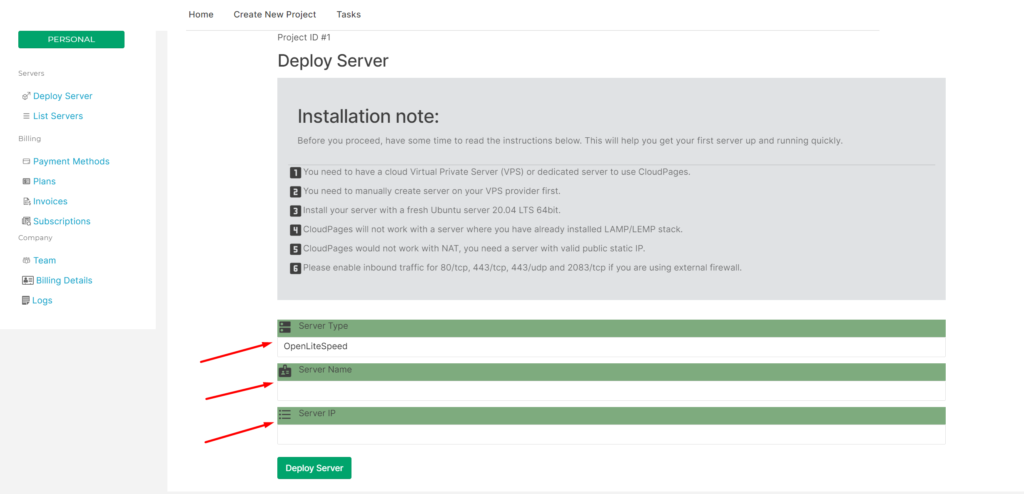
Task: Focus the Server IP input field
Action: coord(611,435)
